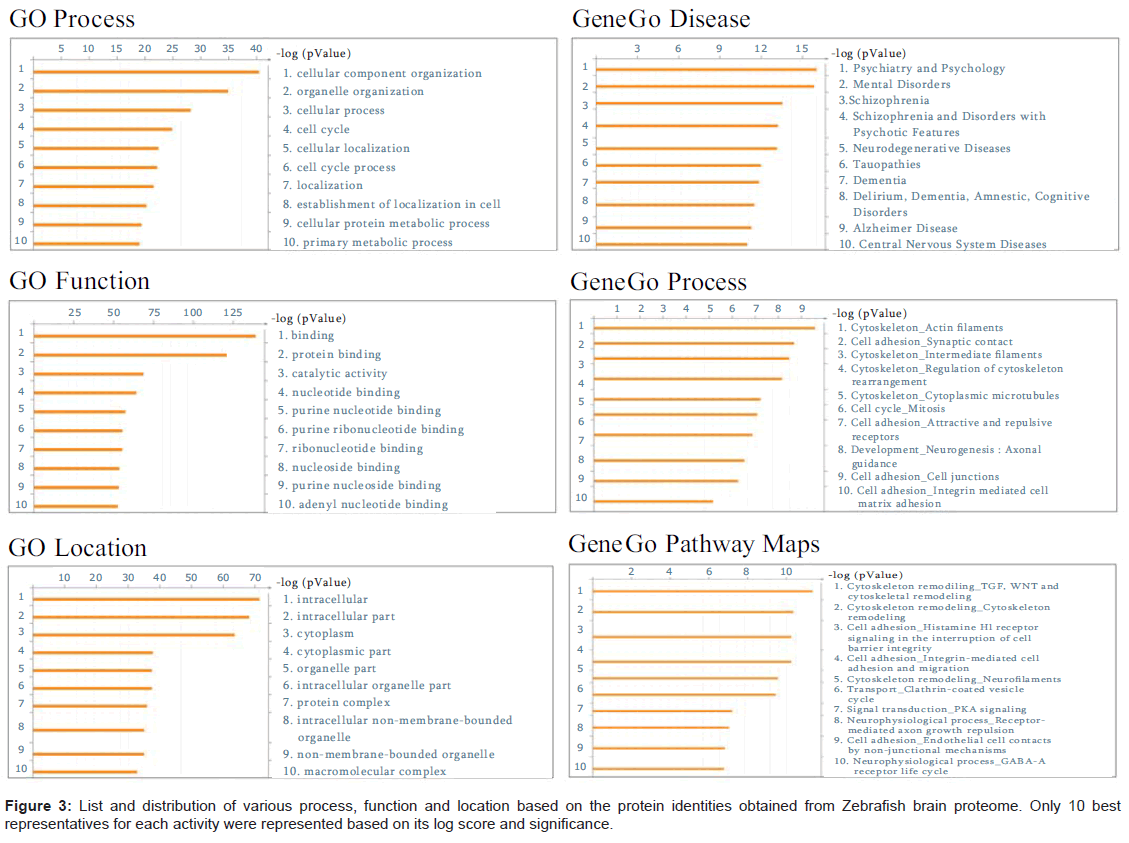
Task: Select the 'Alzheimer Disease' entry
Action: (904, 228)
